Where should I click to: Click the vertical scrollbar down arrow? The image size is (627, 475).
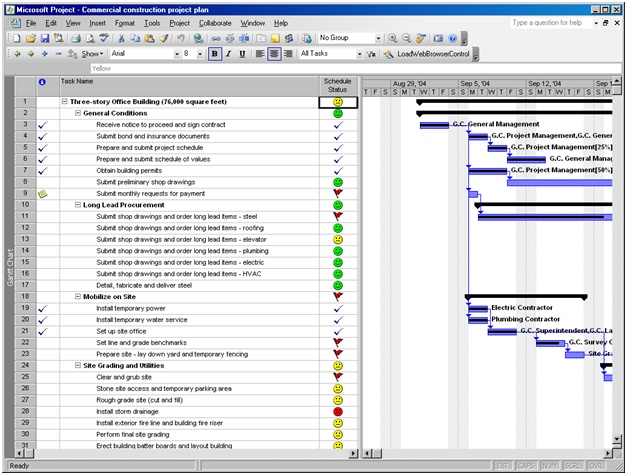pos(617,439)
